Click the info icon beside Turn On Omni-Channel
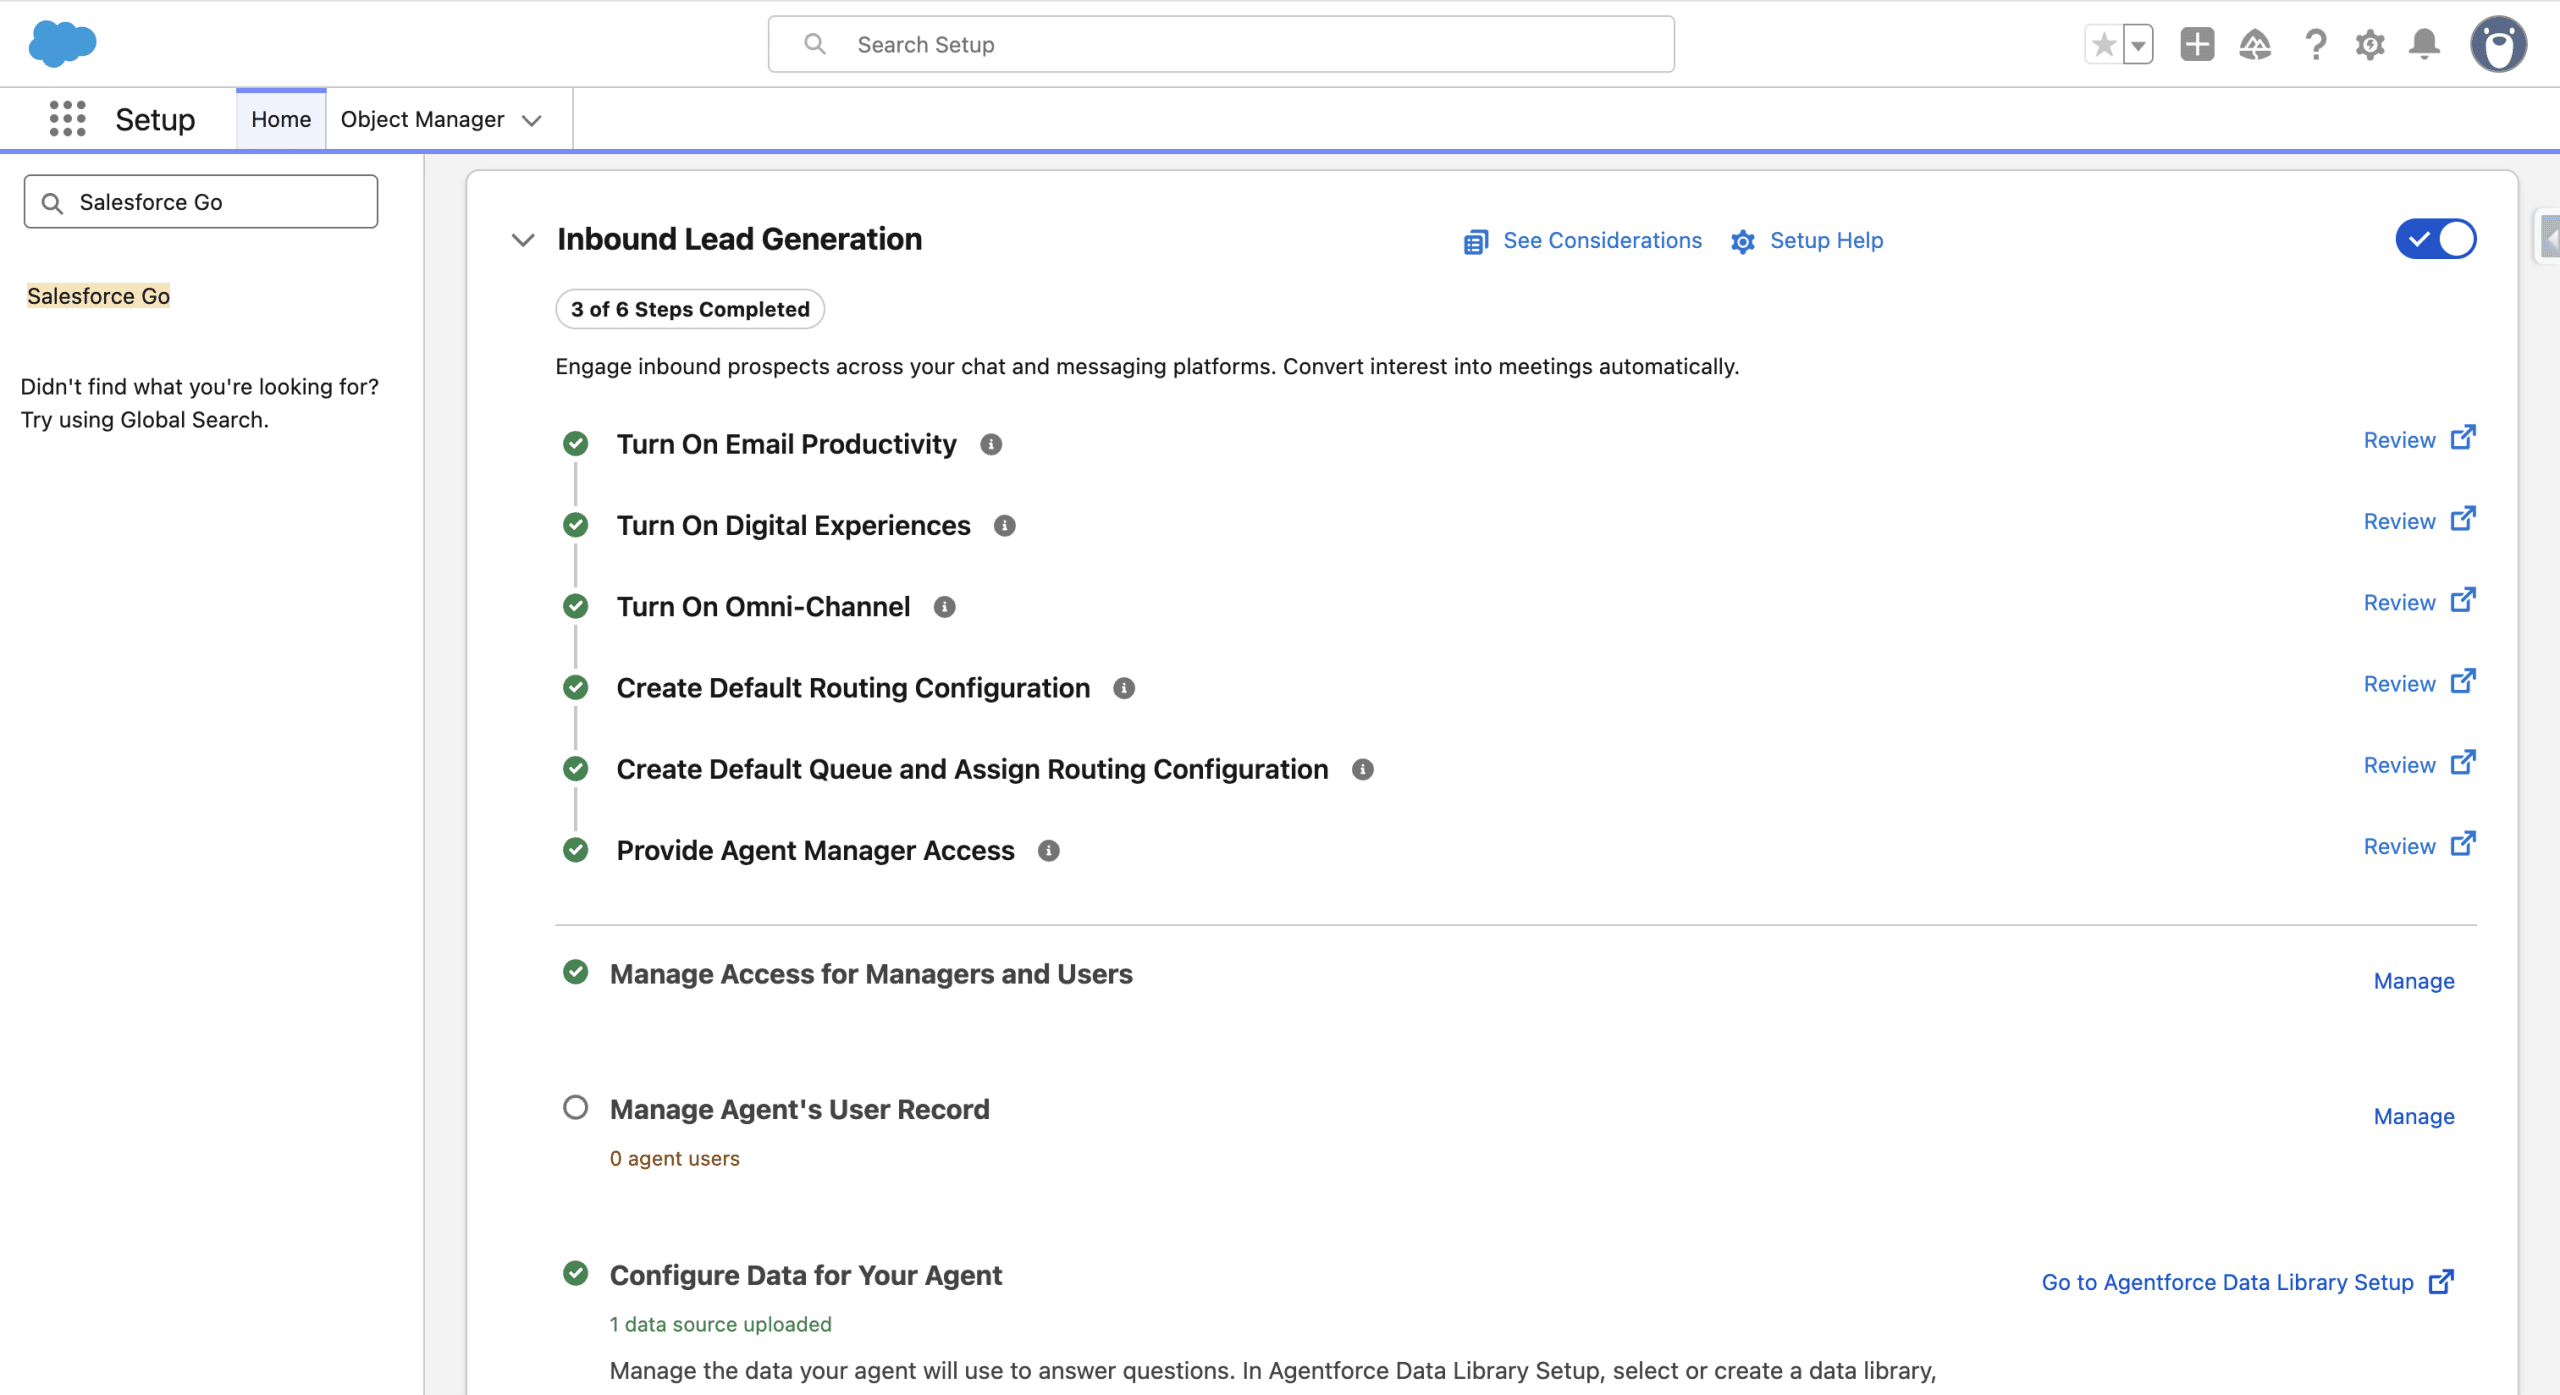The width and height of the screenshot is (2560, 1395). 944,607
